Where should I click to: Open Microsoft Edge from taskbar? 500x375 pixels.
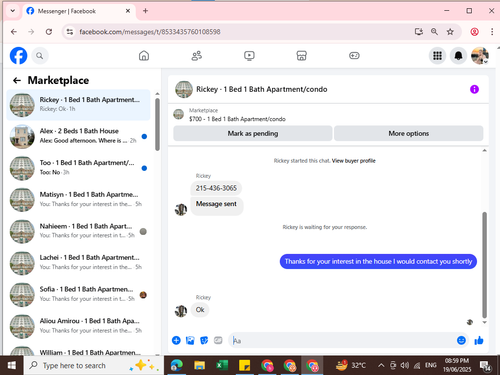tap(177, 365)
